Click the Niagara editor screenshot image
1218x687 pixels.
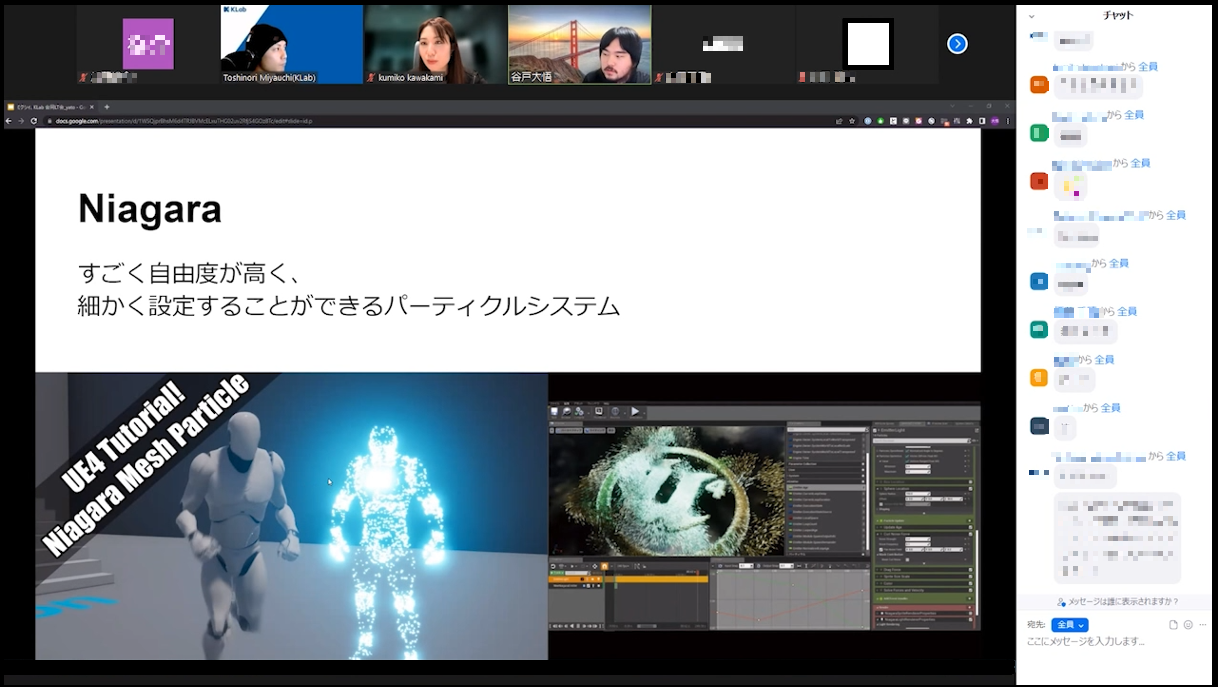764,516
